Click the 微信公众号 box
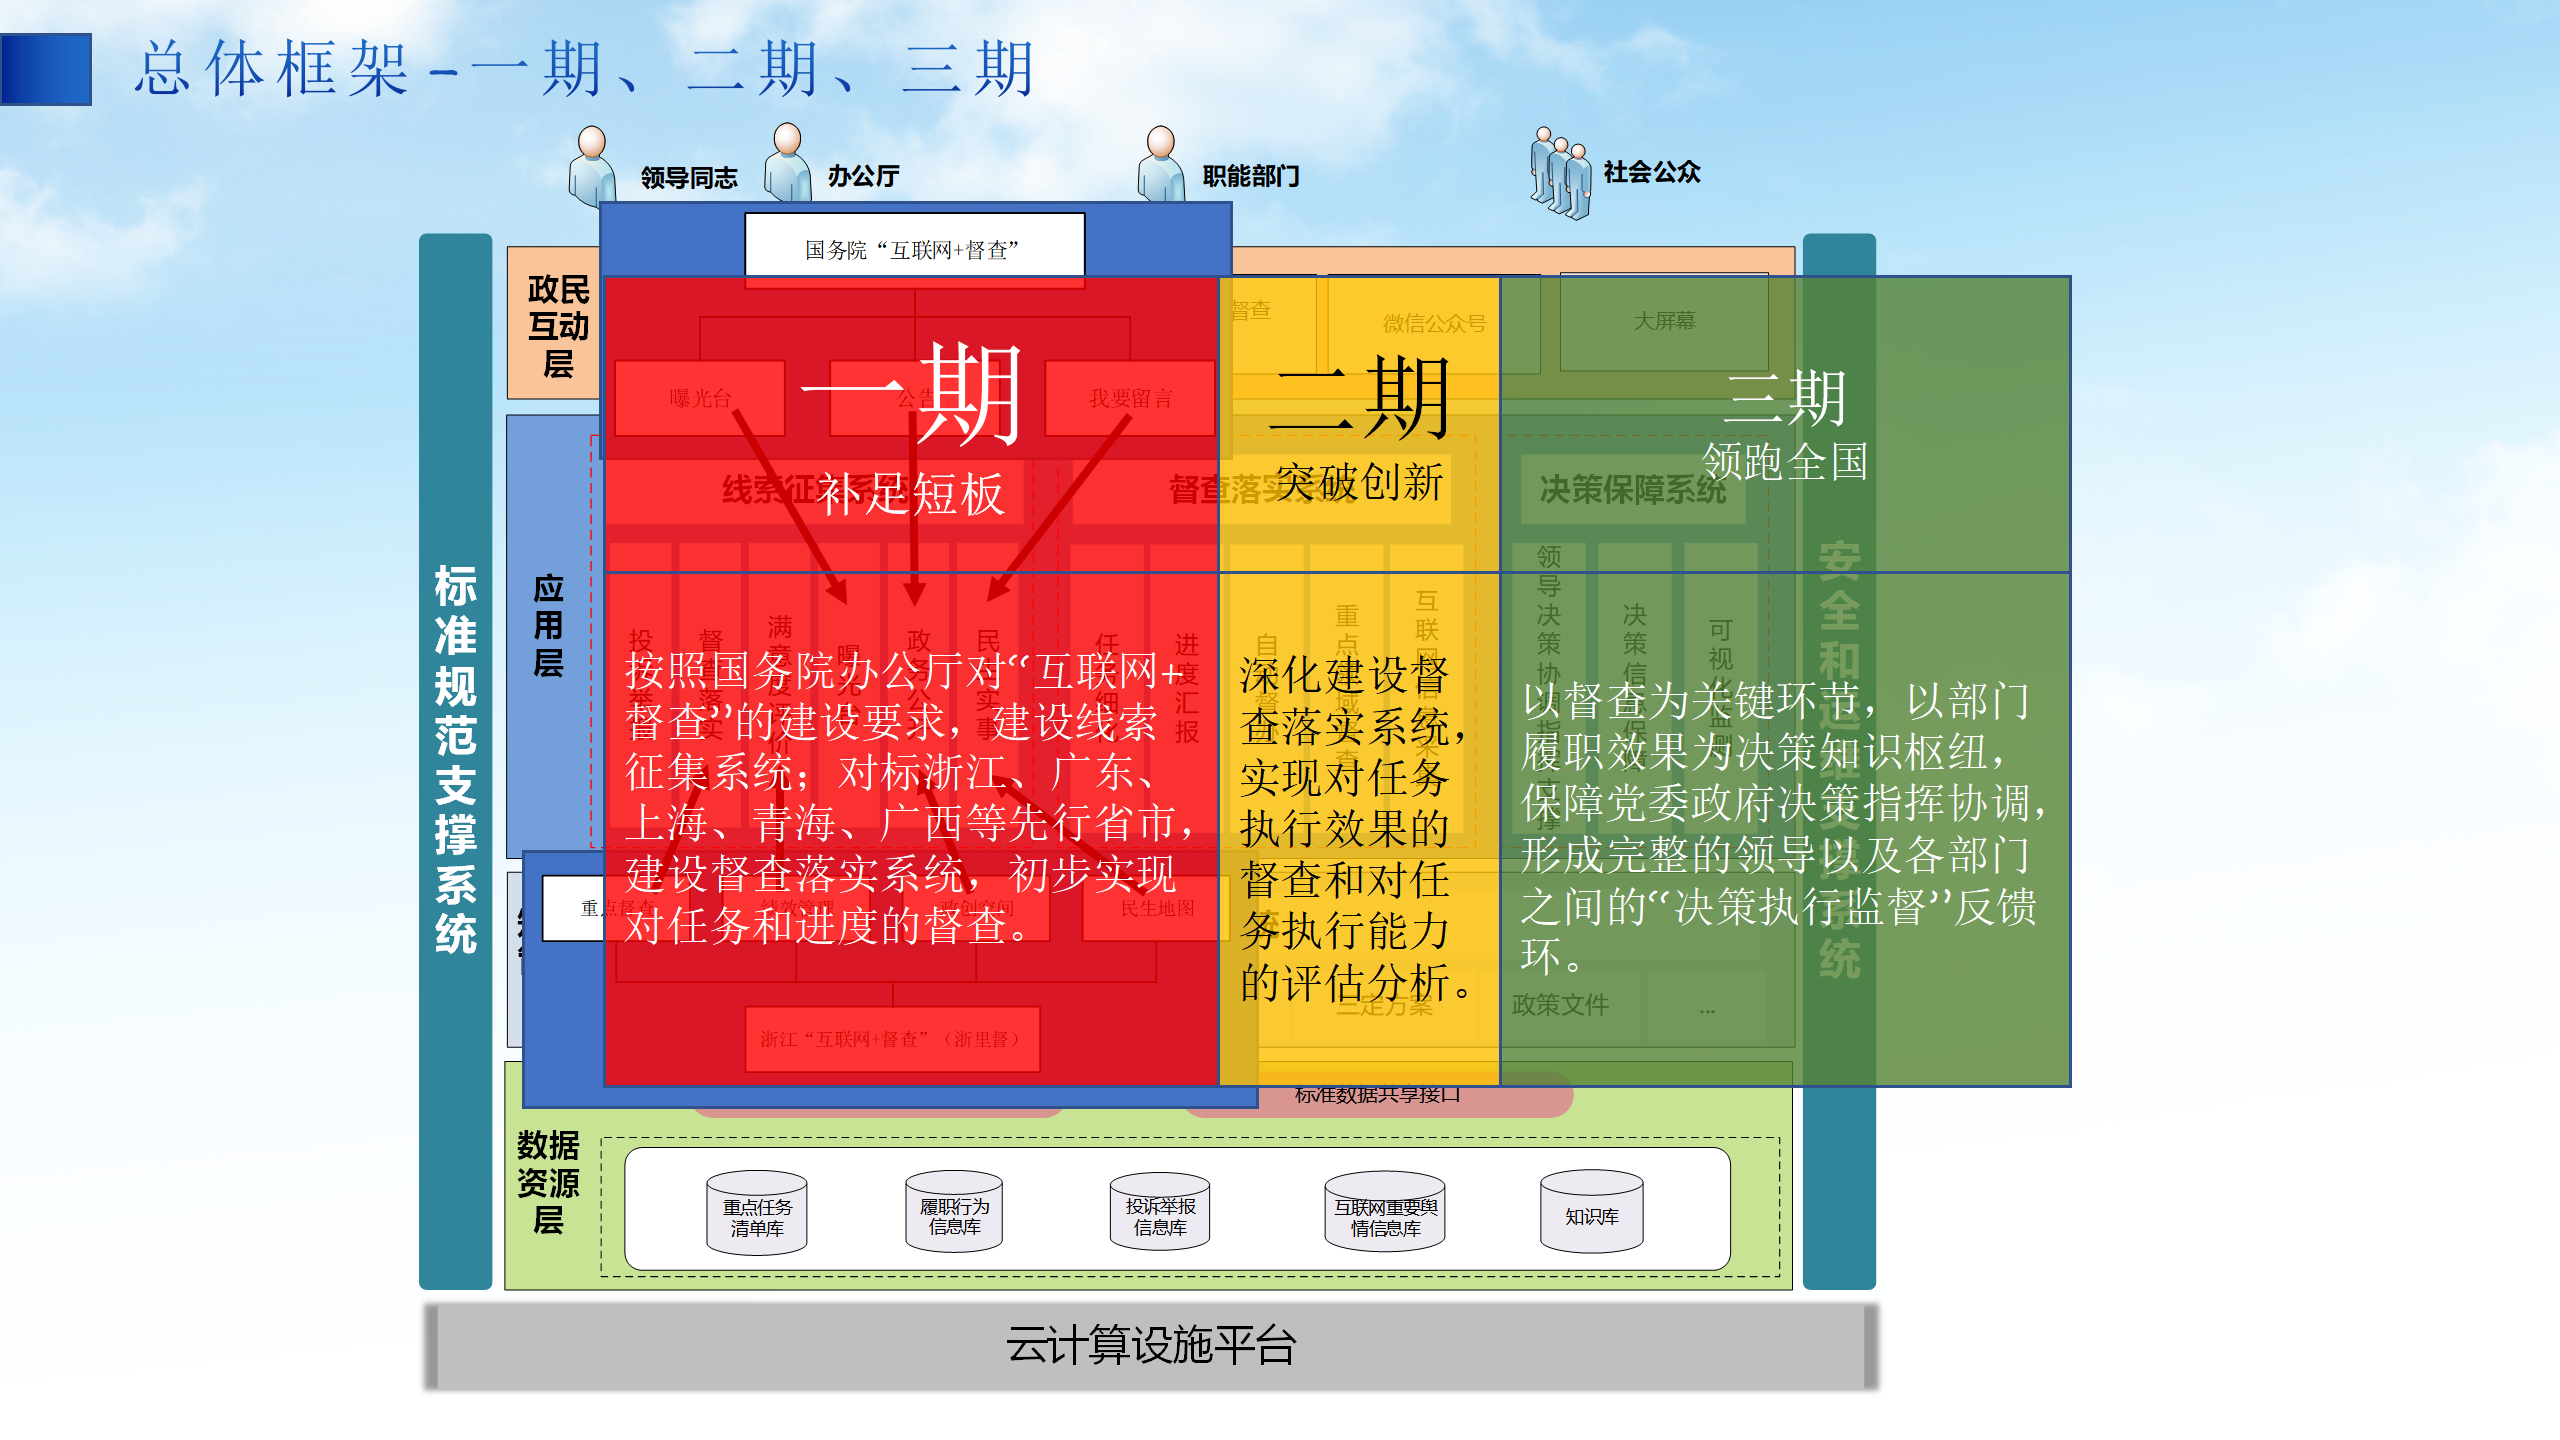 pyautogui.click(x=1434, y=323)
